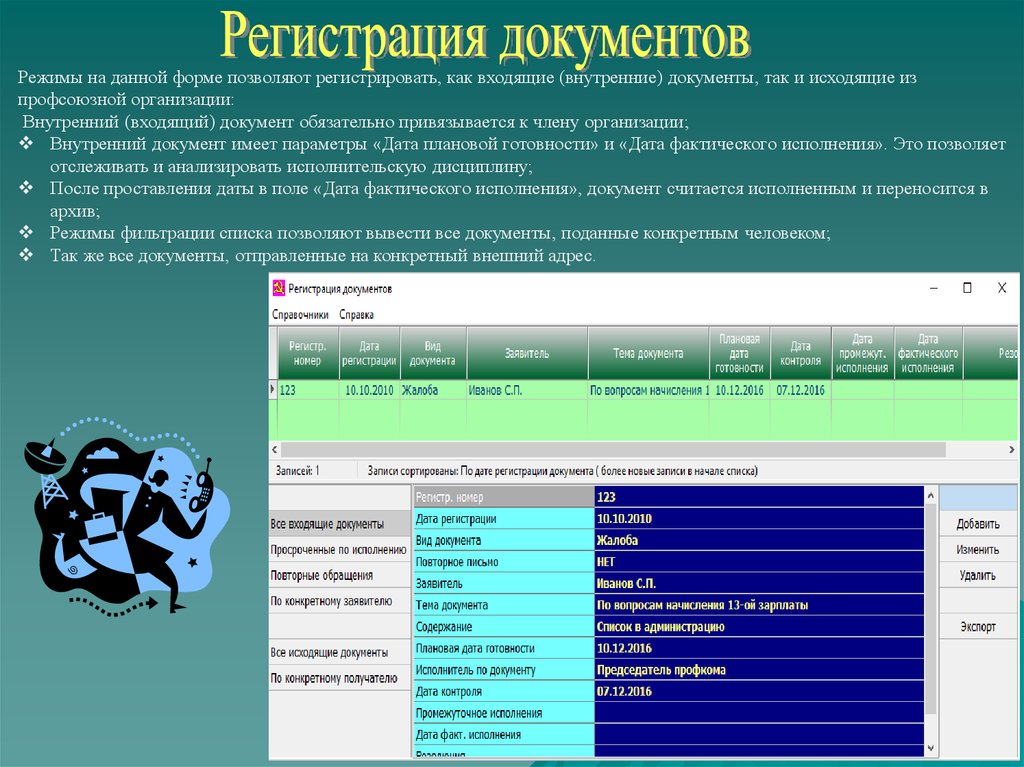Click the app icon in the title bar
The image size is (1024, 767).
coord(278,288)
